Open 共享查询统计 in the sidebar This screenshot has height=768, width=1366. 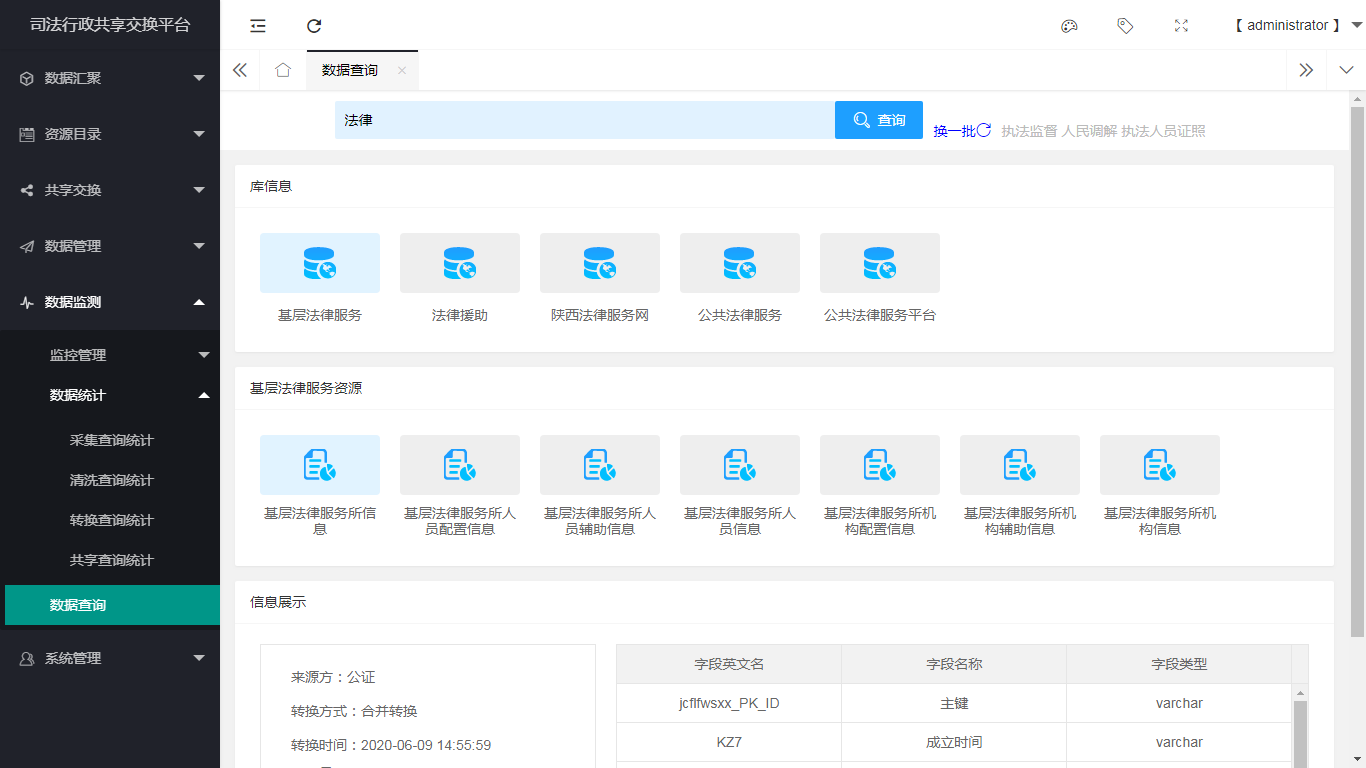(x=112, y=560)
